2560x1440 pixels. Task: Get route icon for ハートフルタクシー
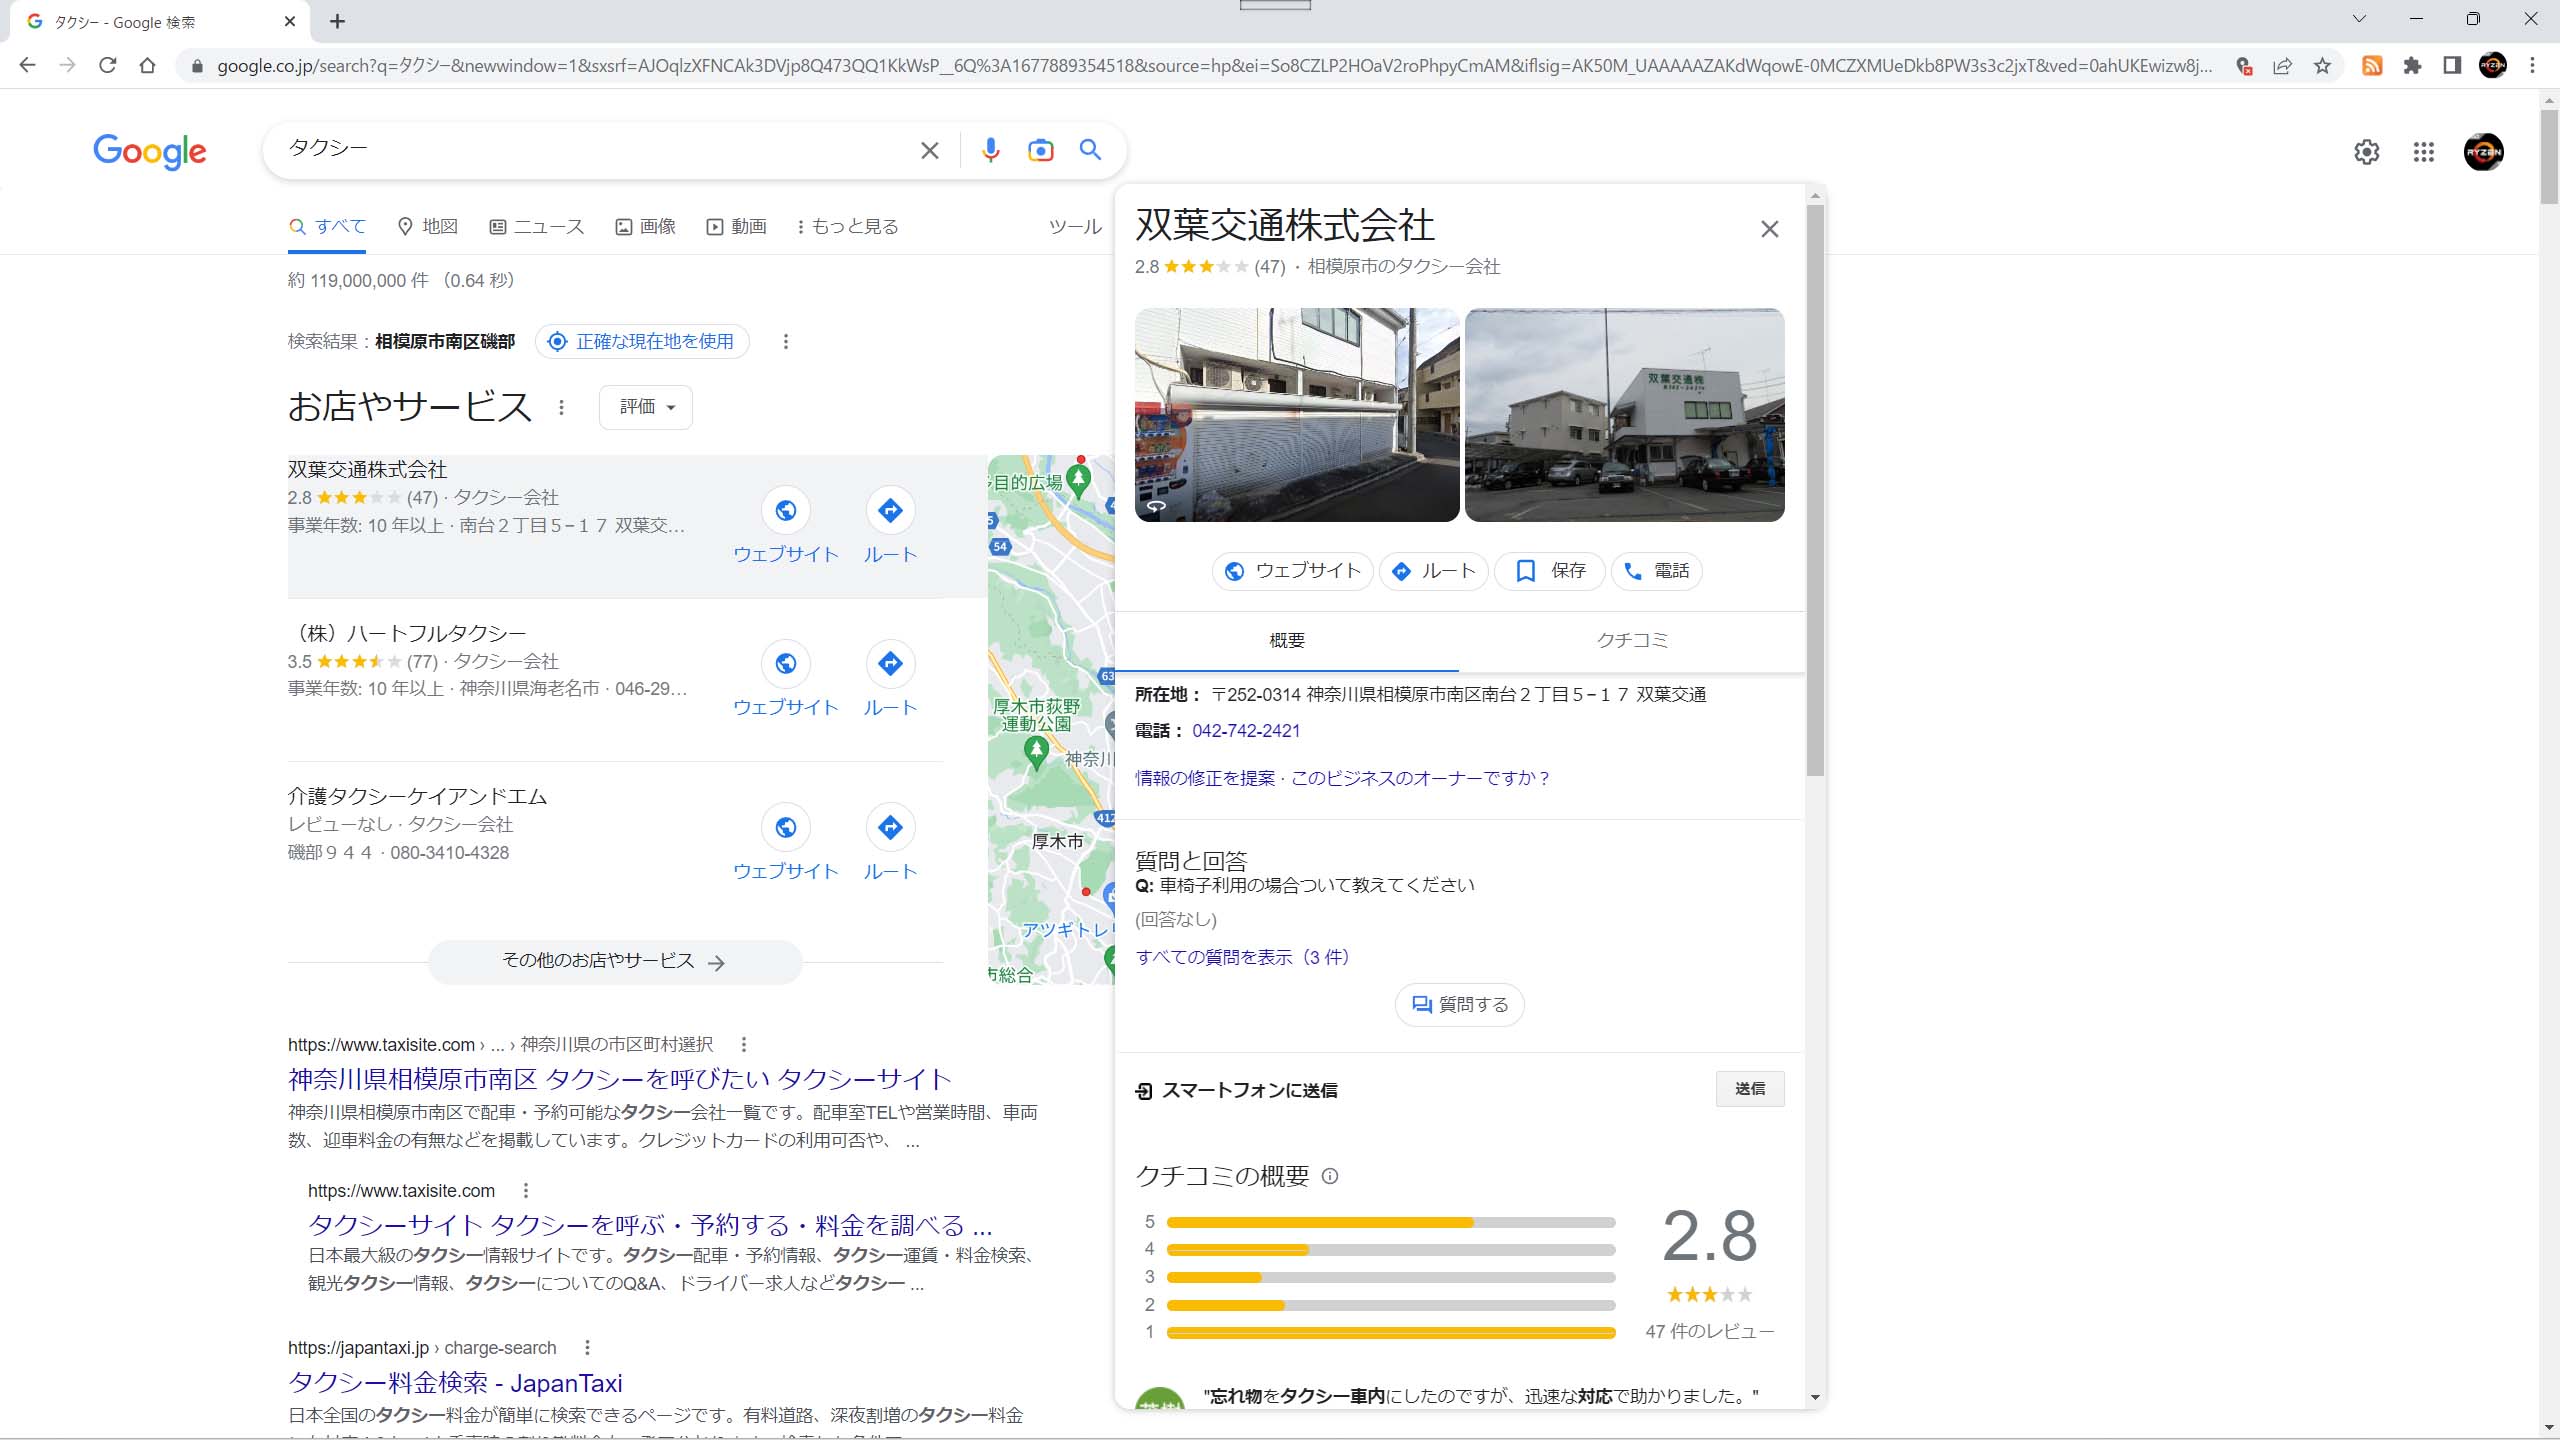point(890,663)
